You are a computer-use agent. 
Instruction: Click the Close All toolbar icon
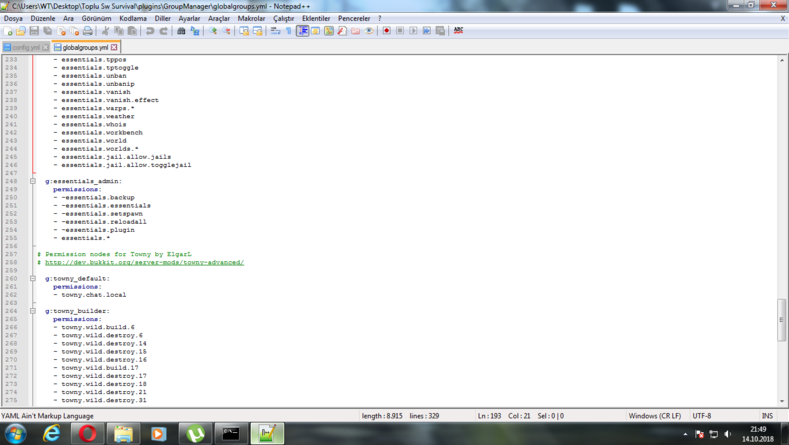pos(74,31)
